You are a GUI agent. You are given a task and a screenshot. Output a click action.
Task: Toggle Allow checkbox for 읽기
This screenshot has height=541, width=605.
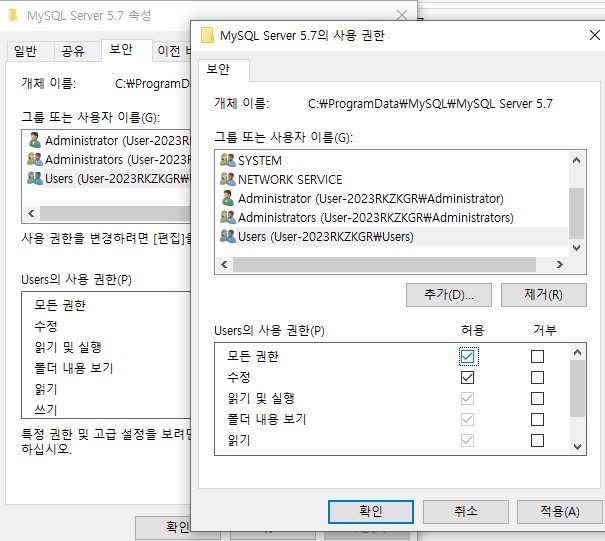tap(467, 440)
